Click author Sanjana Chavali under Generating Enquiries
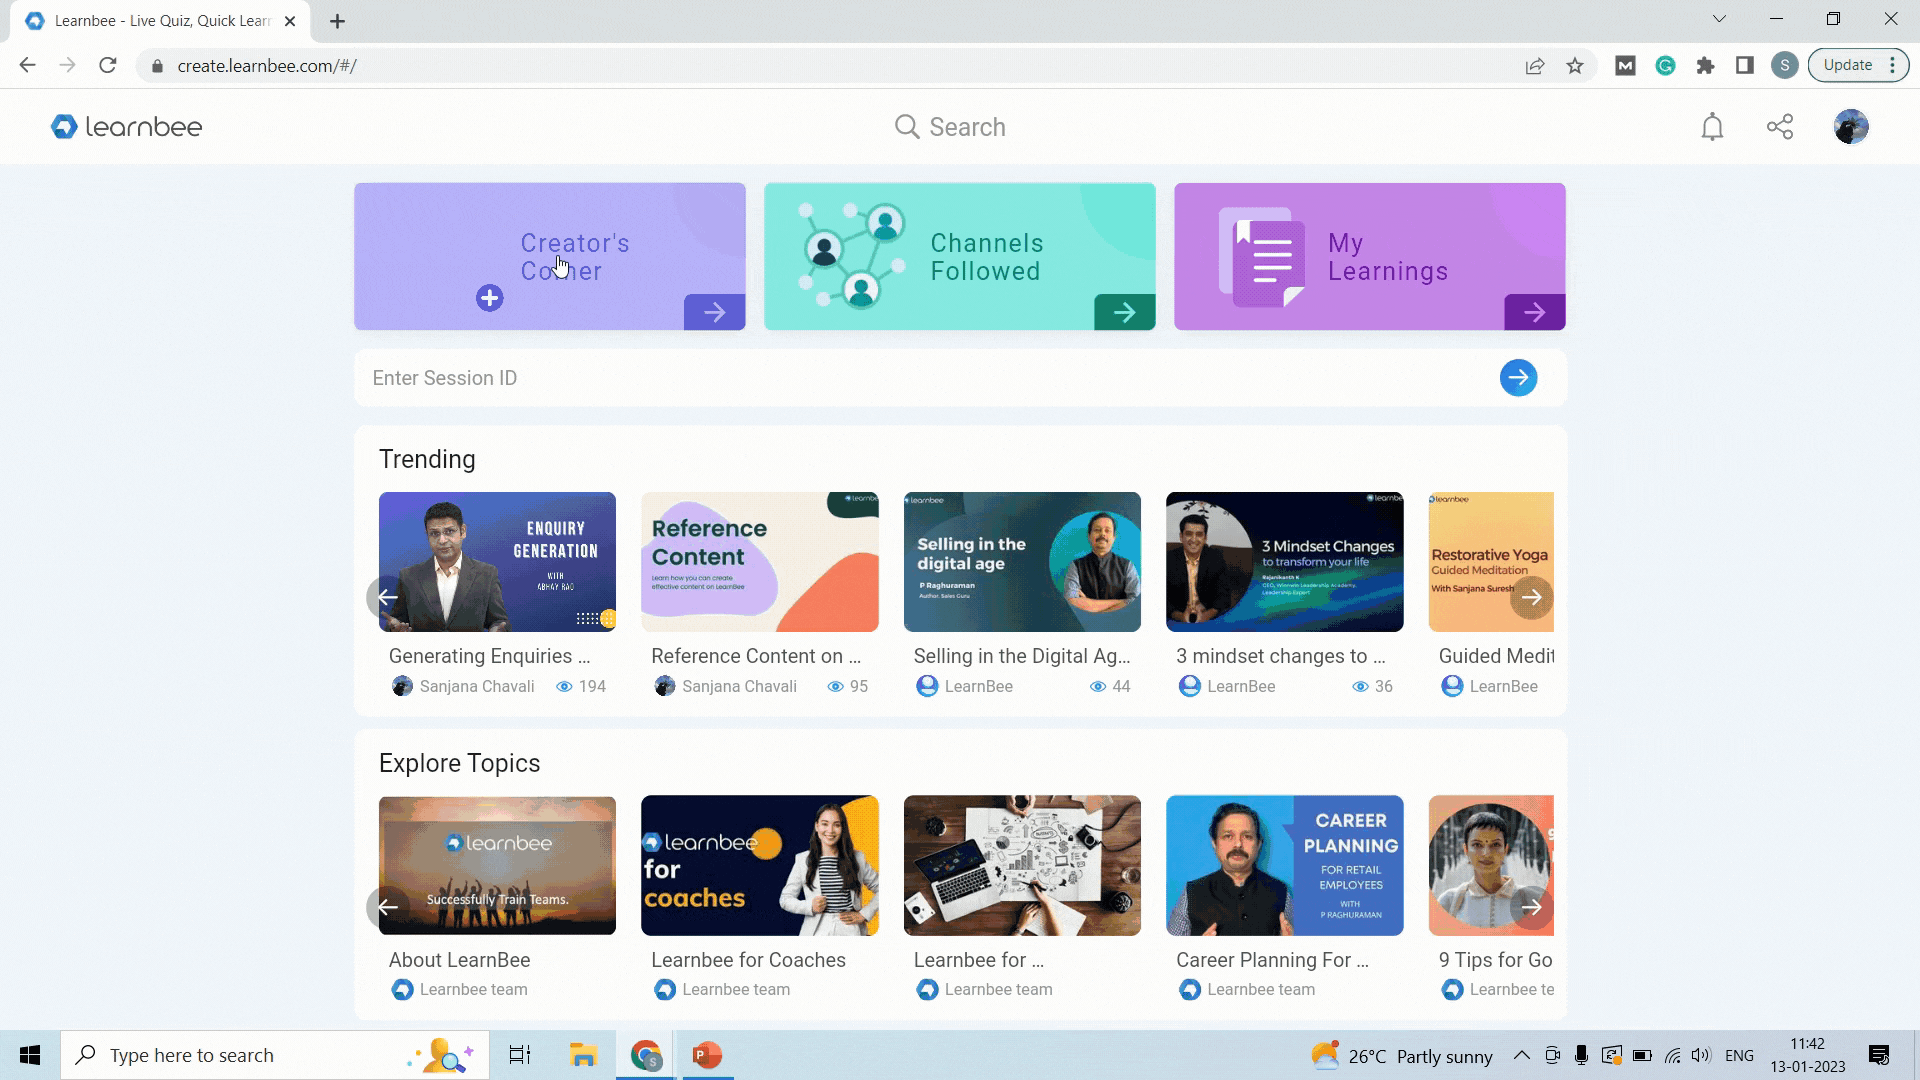 pos(477,686)
